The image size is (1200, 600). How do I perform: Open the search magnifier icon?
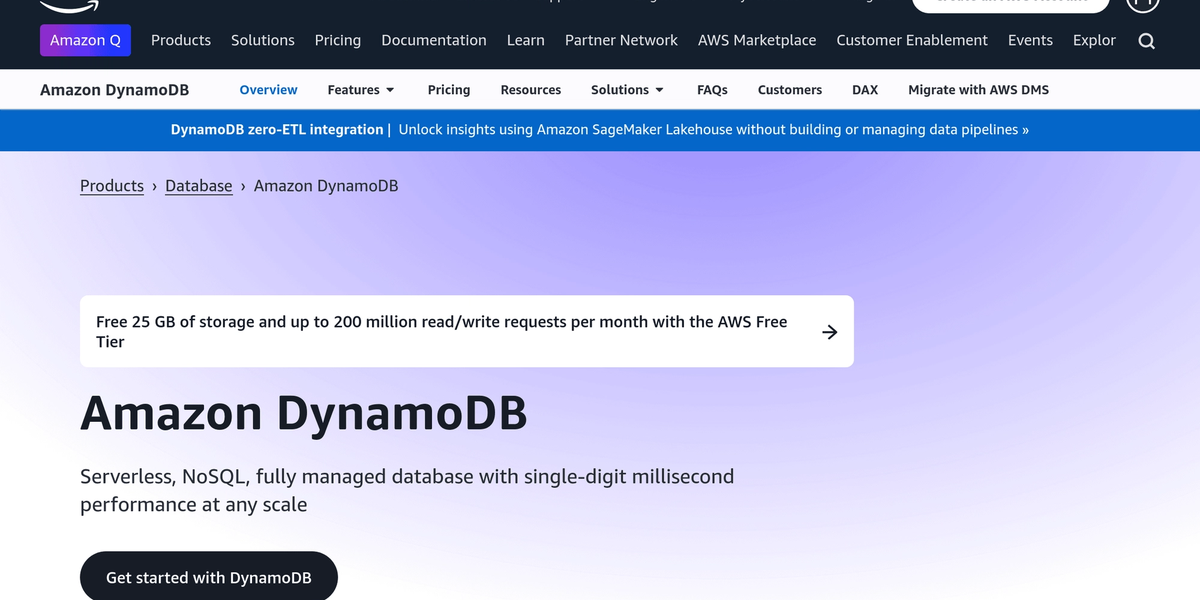pos(1146,41)
